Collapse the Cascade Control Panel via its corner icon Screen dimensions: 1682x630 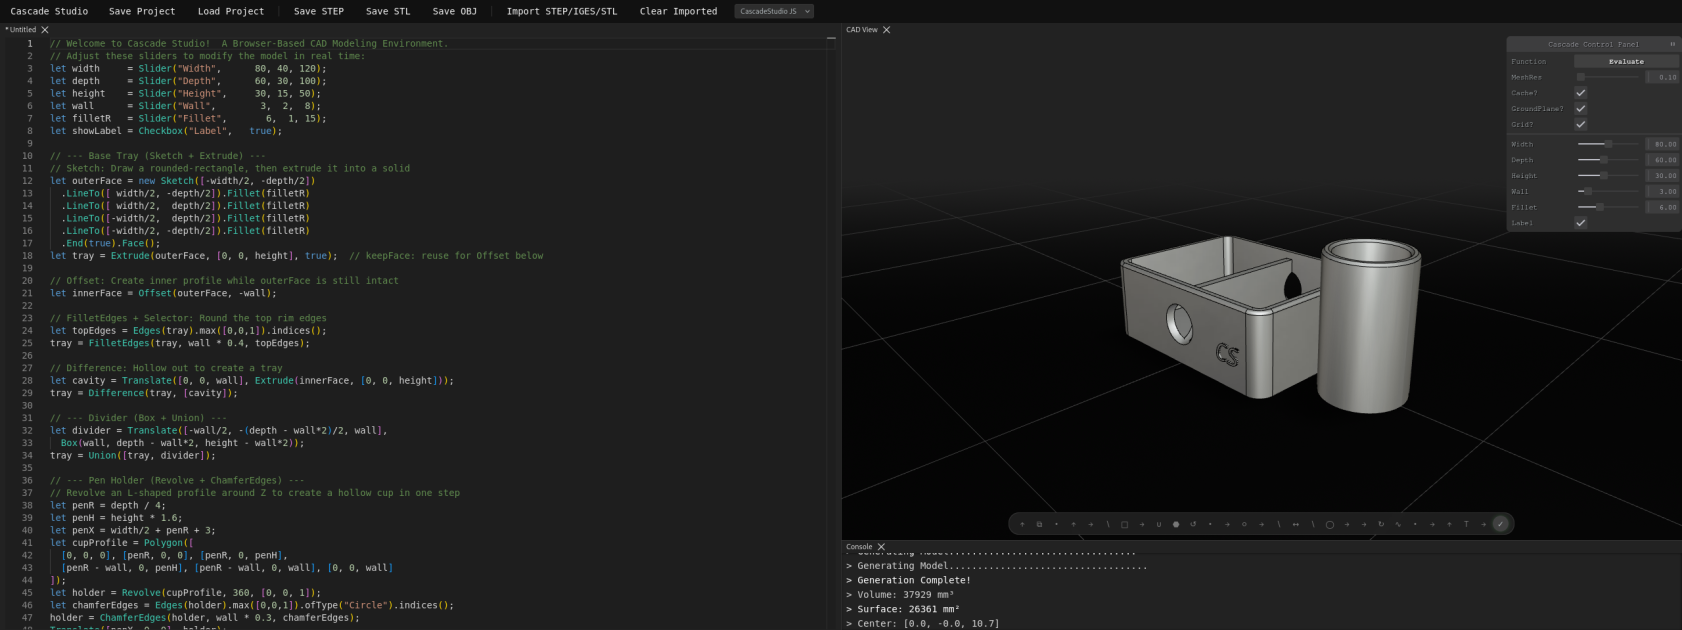click(1672, 44)
